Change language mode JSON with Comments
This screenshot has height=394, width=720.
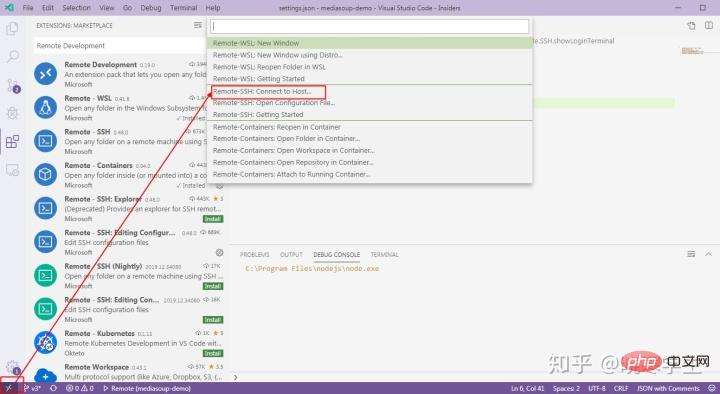click(668, 388)
